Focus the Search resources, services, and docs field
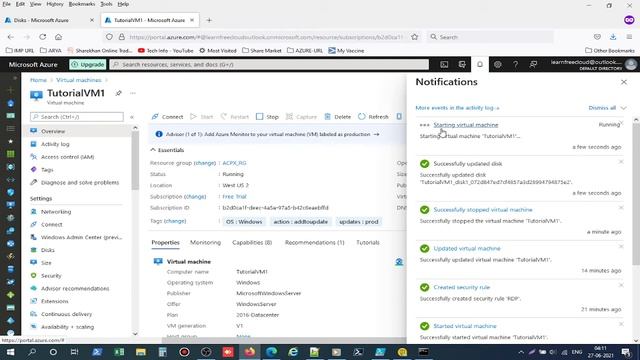Viewport: 640px width, 360px height. click(269, 64)
